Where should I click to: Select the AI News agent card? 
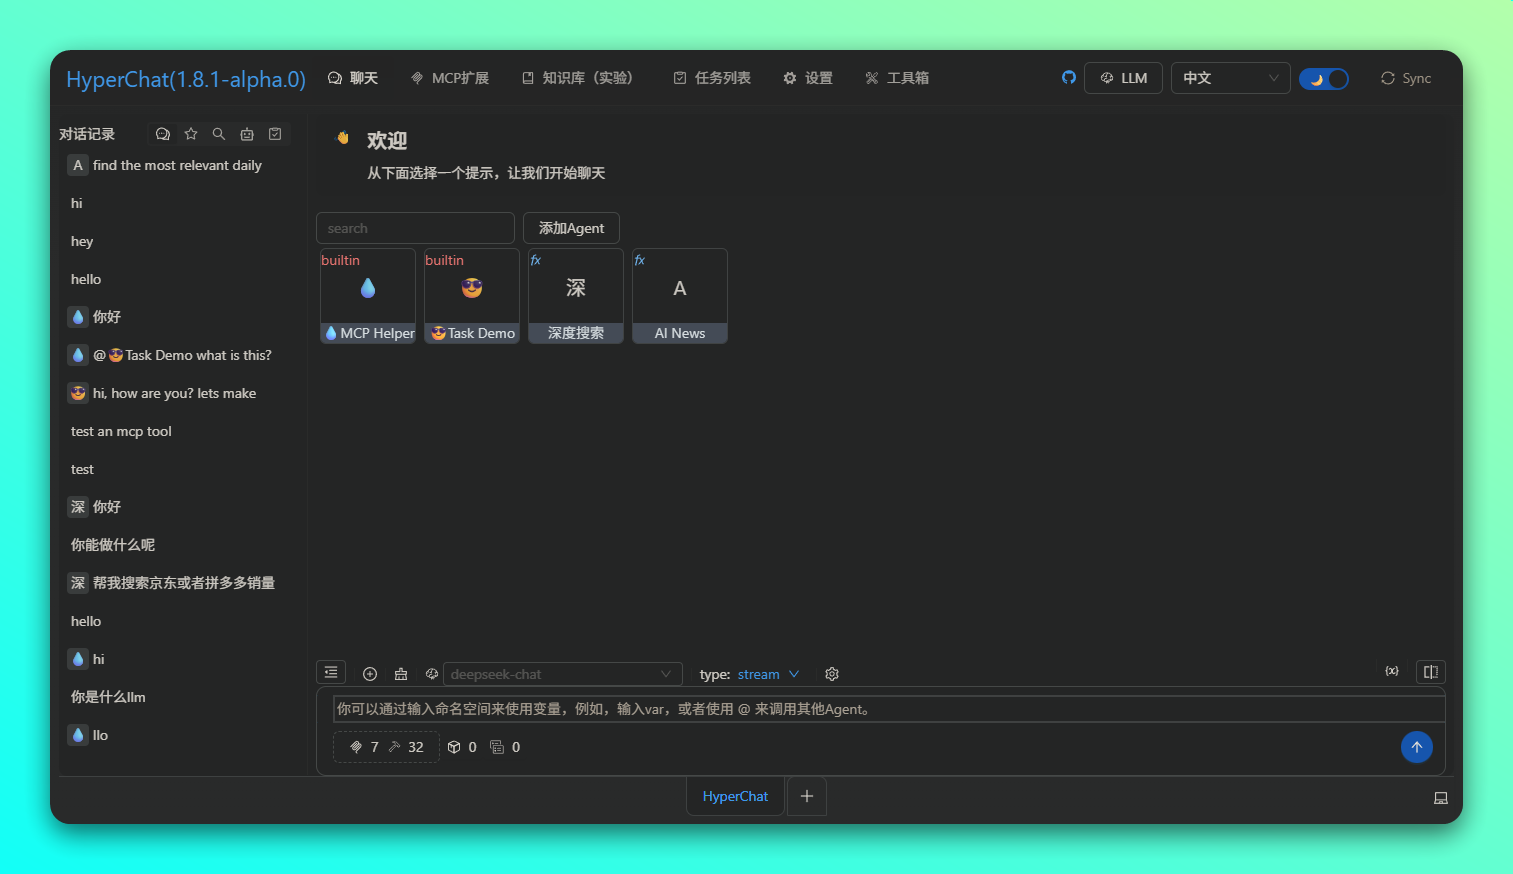point(680,296)
